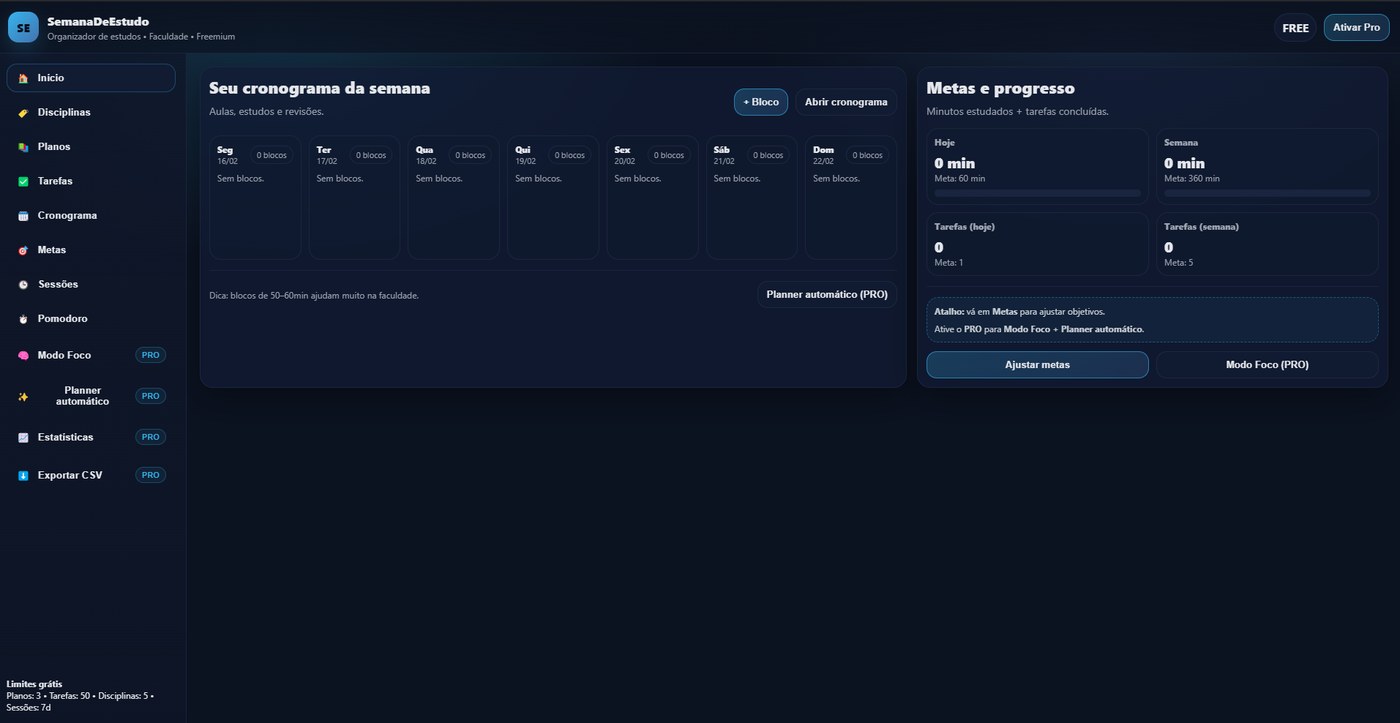Viewport: 1400px width, 723px height.
Task: Click the green checkmark icon for Tarefas
Action: [x=23, y=182]
